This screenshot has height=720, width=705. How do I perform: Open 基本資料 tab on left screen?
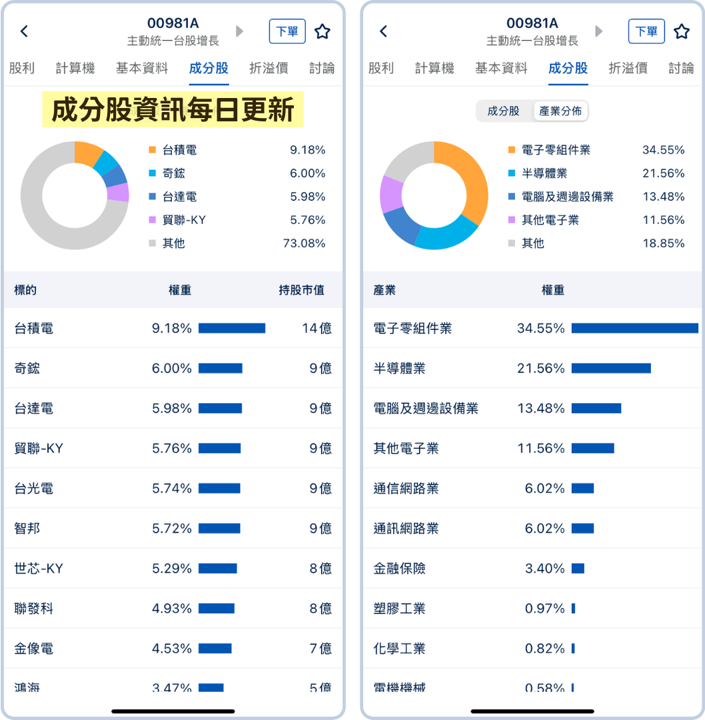pyautogui.click(x=142, y=68)
